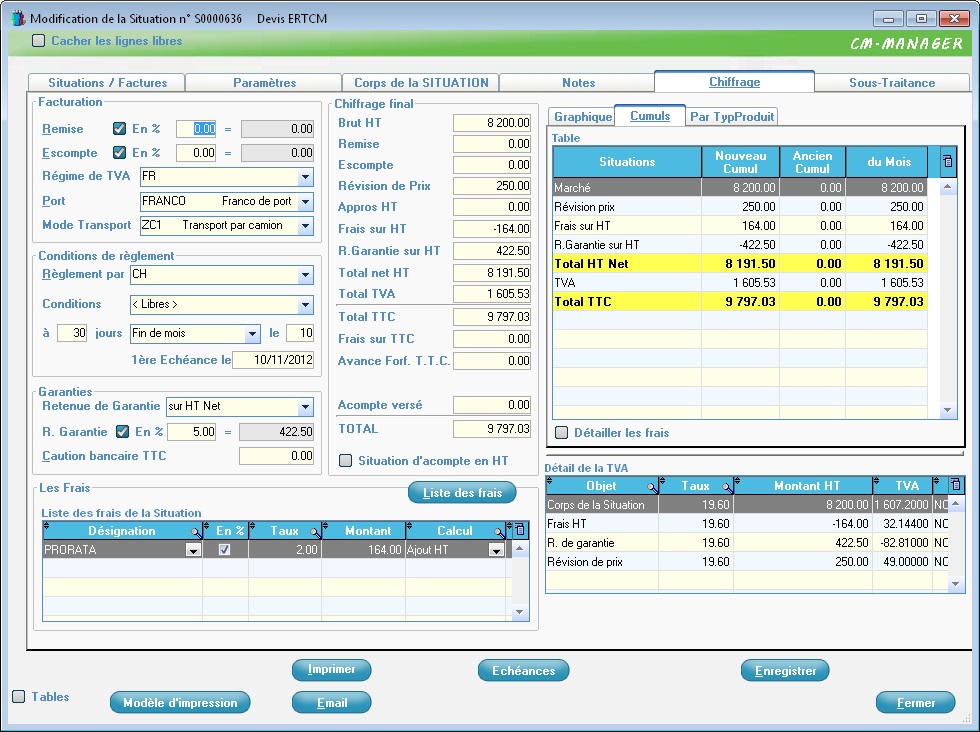Switch to Paramètres tab
The height and width of the screenshot is (732, 980).
(264, 83)
